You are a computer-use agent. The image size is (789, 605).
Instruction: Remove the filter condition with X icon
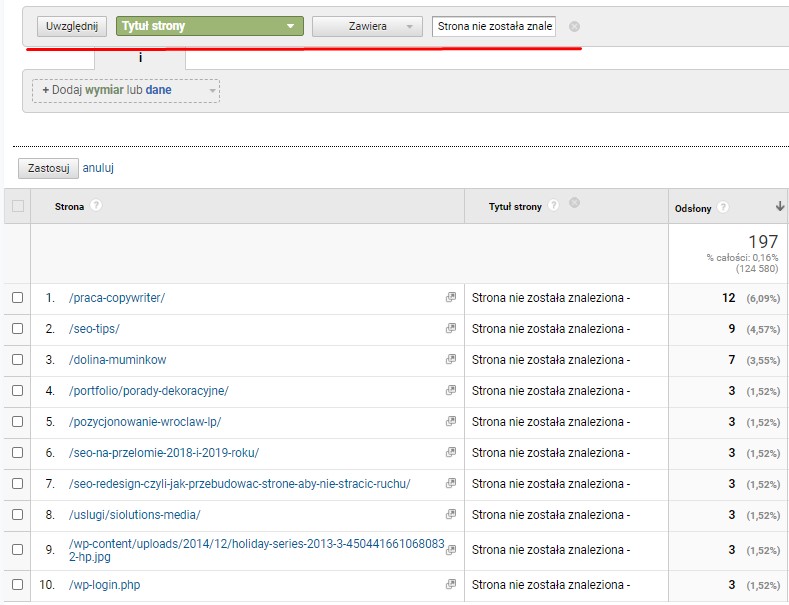click(574, 27)
